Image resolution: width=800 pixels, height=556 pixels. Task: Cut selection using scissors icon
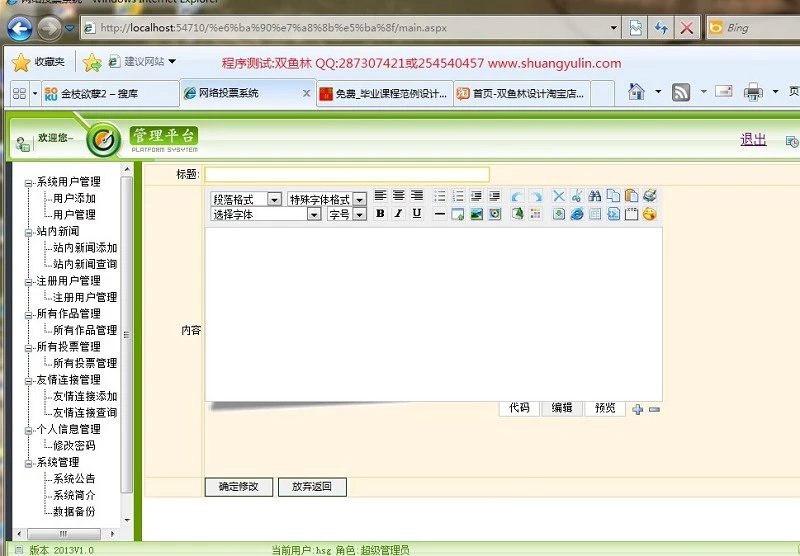(577, 196)
